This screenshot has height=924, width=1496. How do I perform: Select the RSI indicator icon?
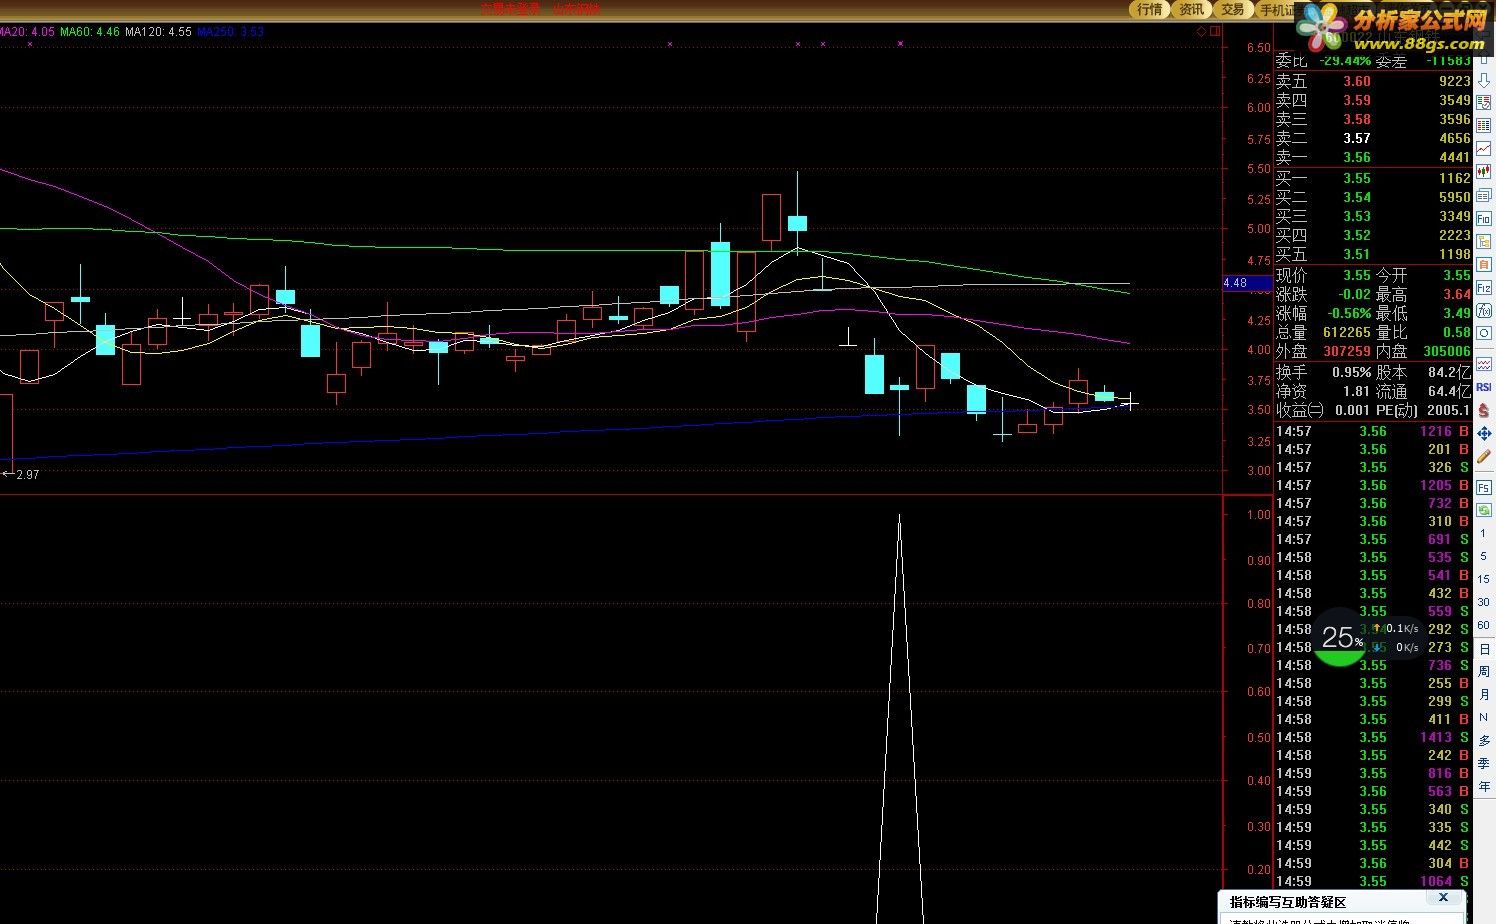point(1484,386)
